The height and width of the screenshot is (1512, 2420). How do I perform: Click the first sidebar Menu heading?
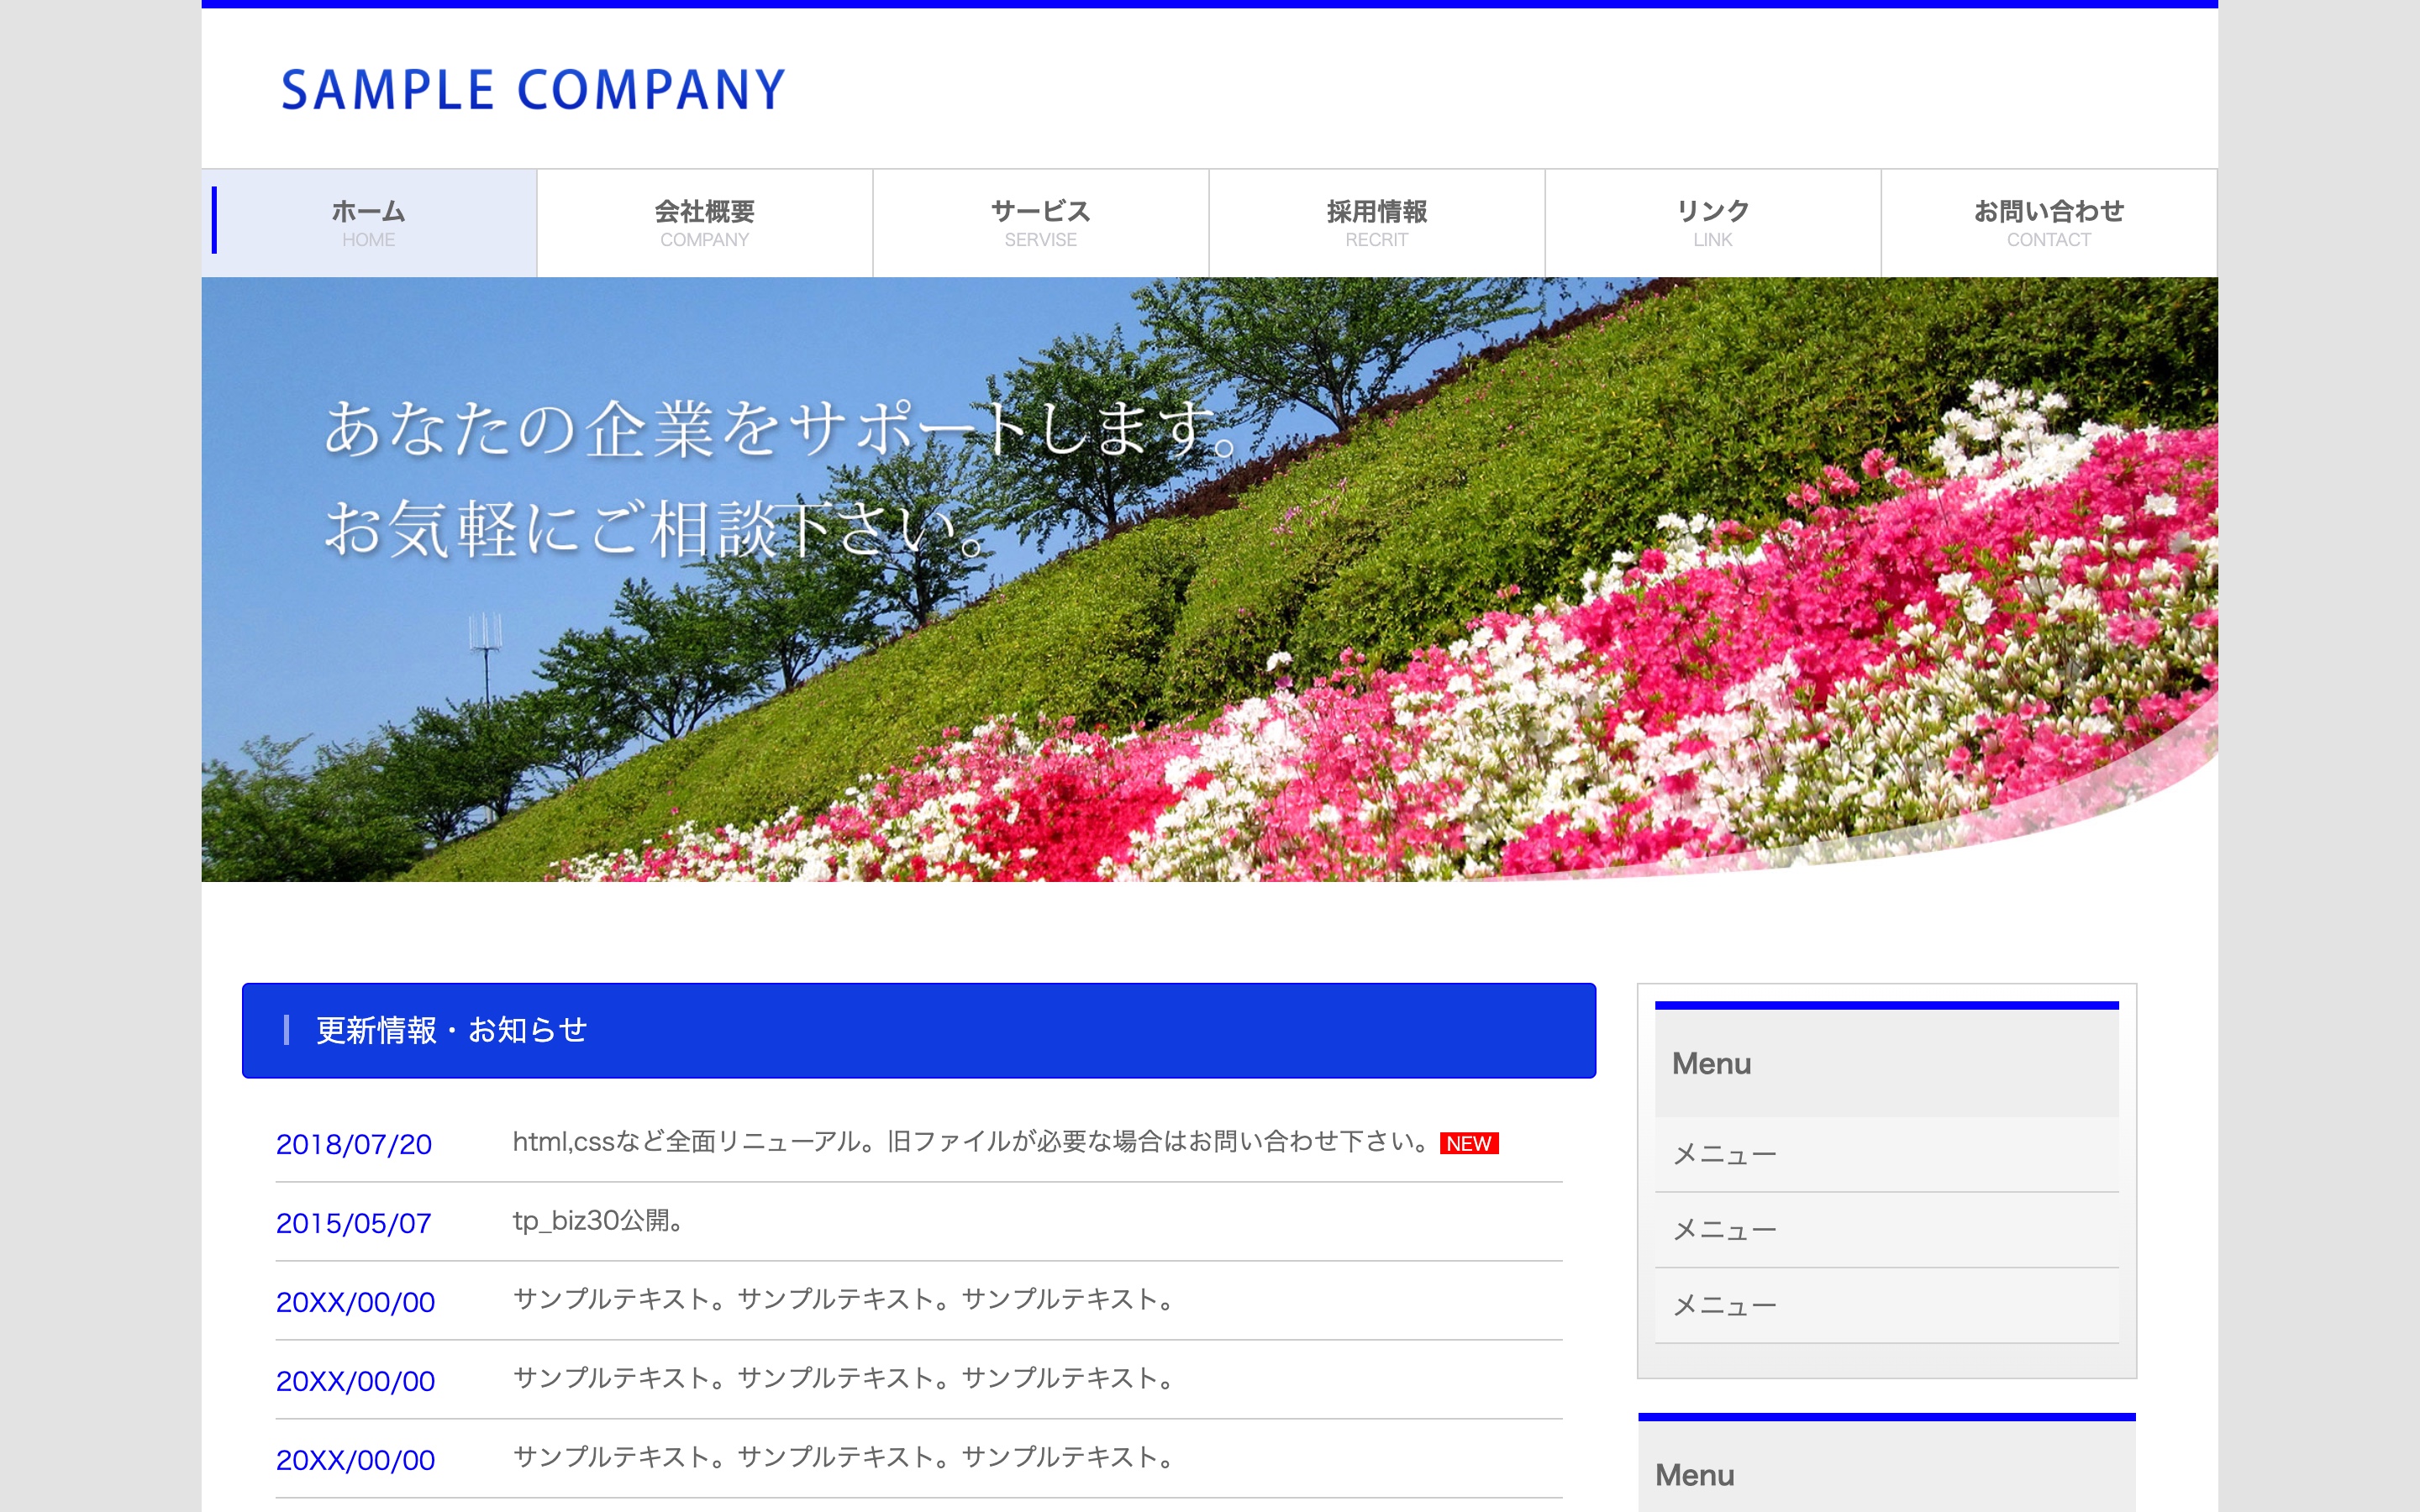(x=1712, y=1063)
